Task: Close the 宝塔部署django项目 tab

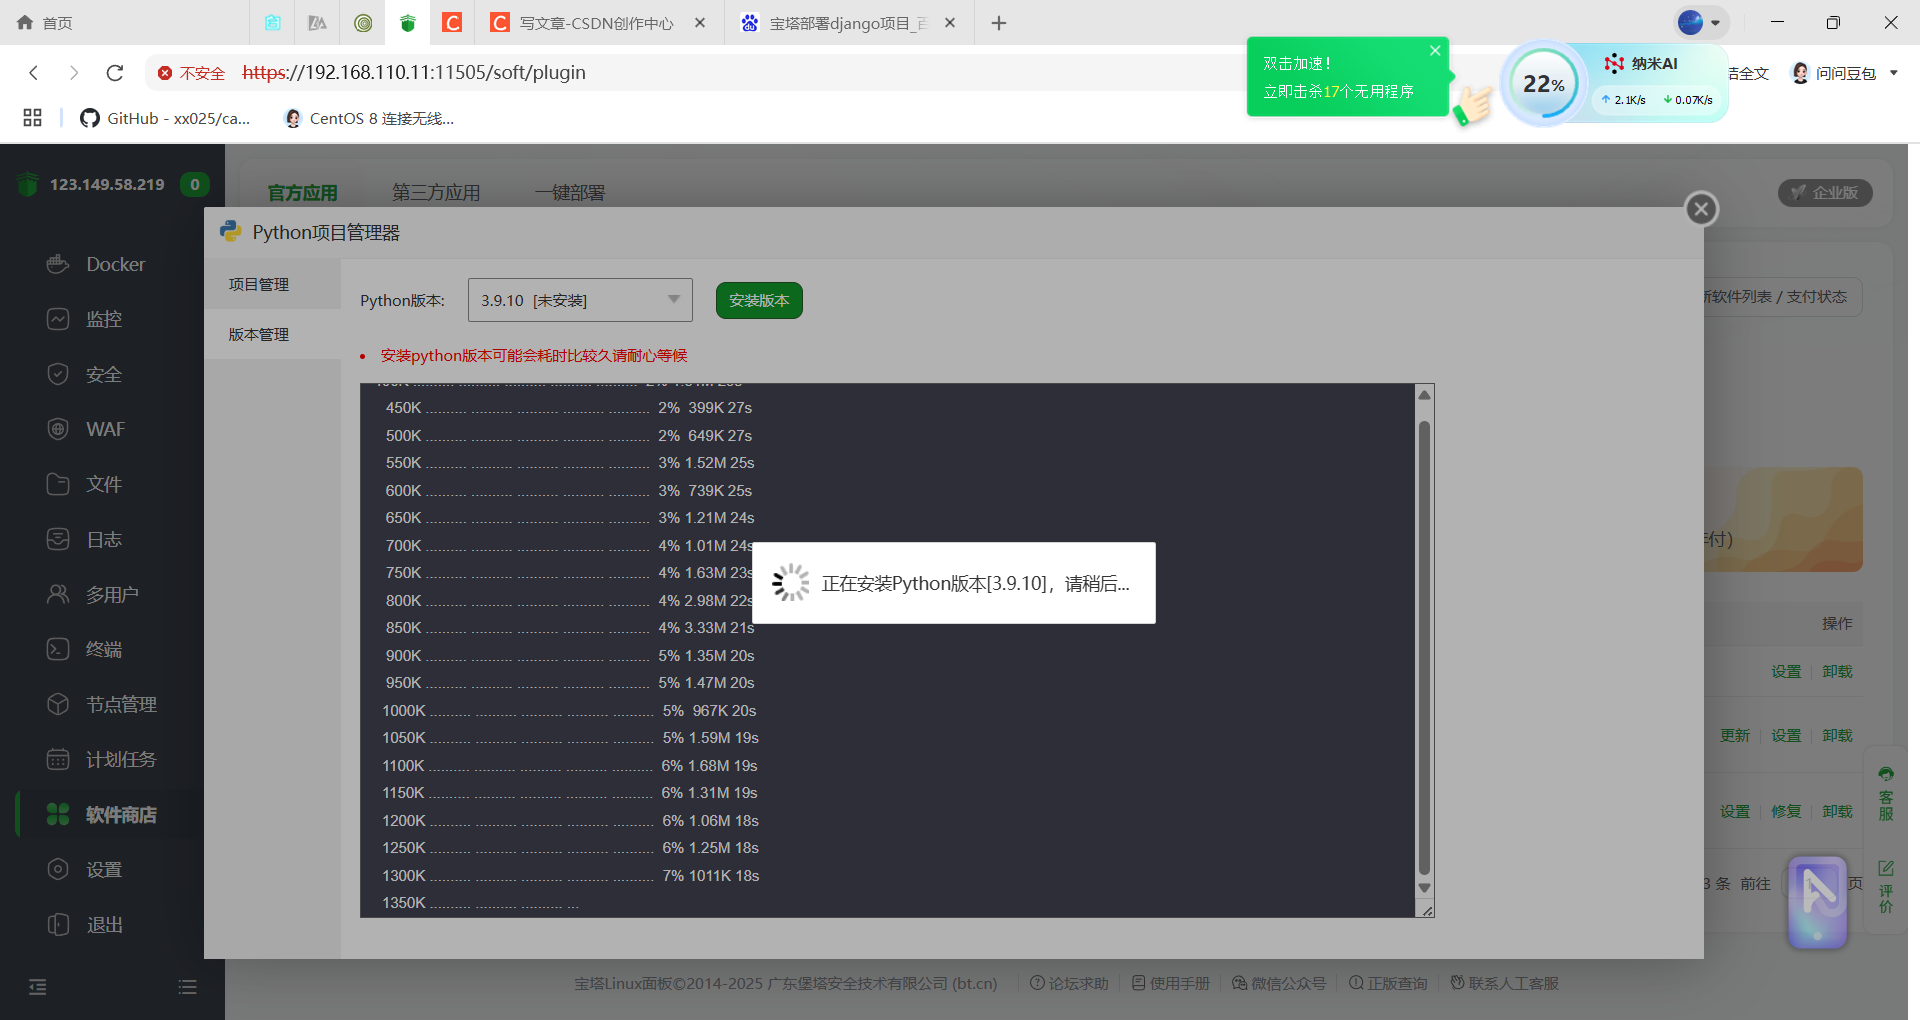Action: [950, 22]
